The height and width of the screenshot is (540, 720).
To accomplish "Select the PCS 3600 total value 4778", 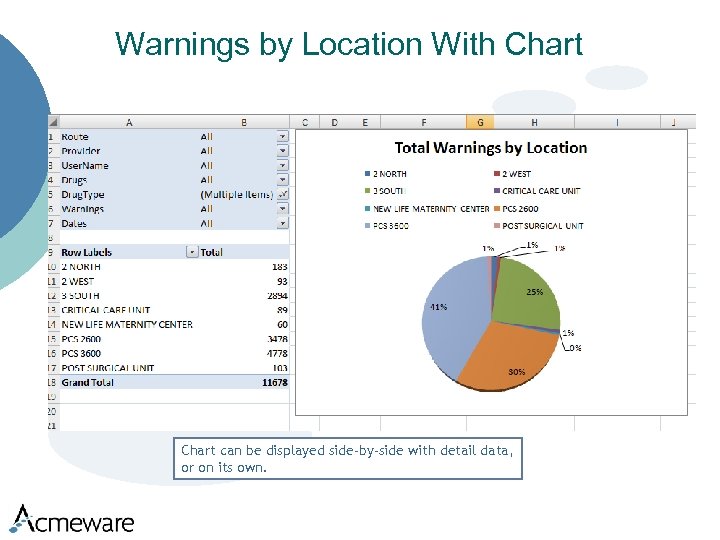I will pyautogui.click(x=244, y=354).
